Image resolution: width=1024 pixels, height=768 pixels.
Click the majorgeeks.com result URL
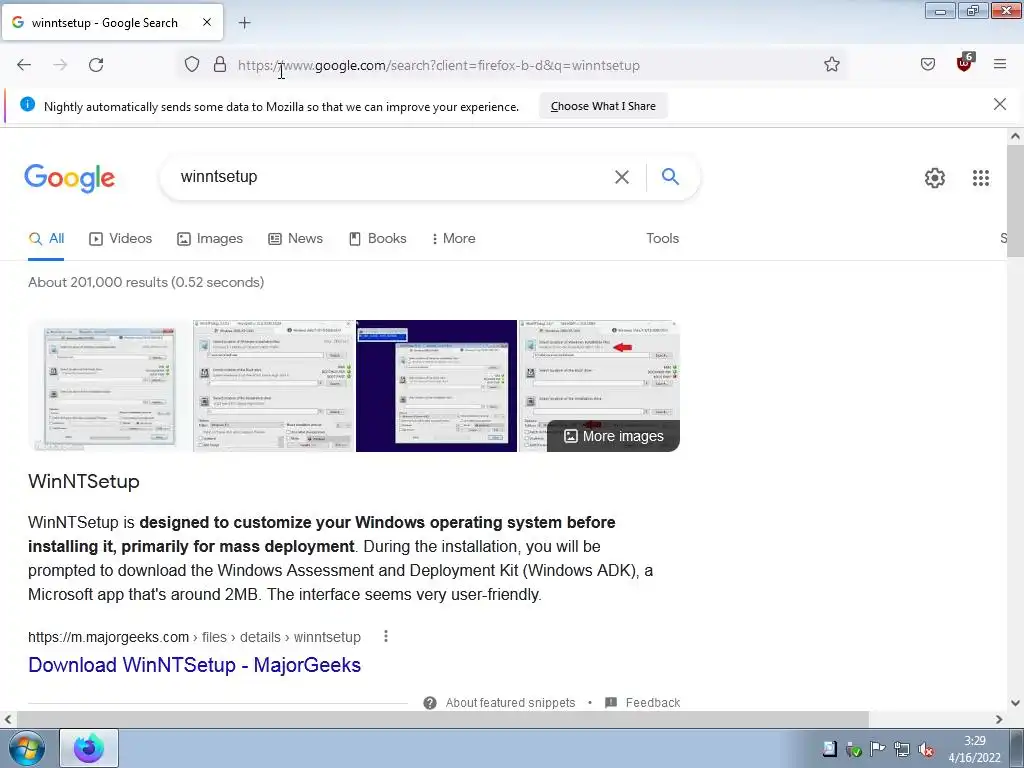click(194, 637)
